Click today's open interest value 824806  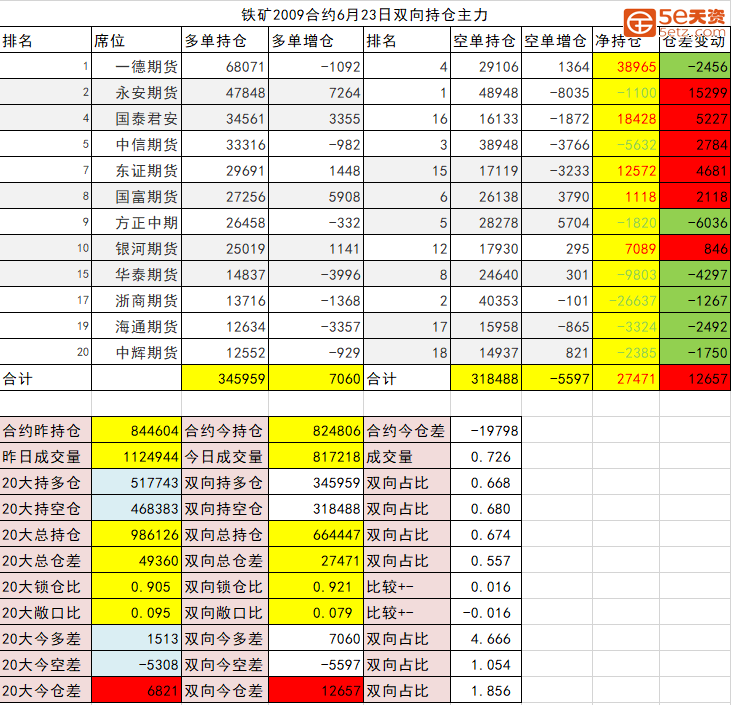click(316, 430)
